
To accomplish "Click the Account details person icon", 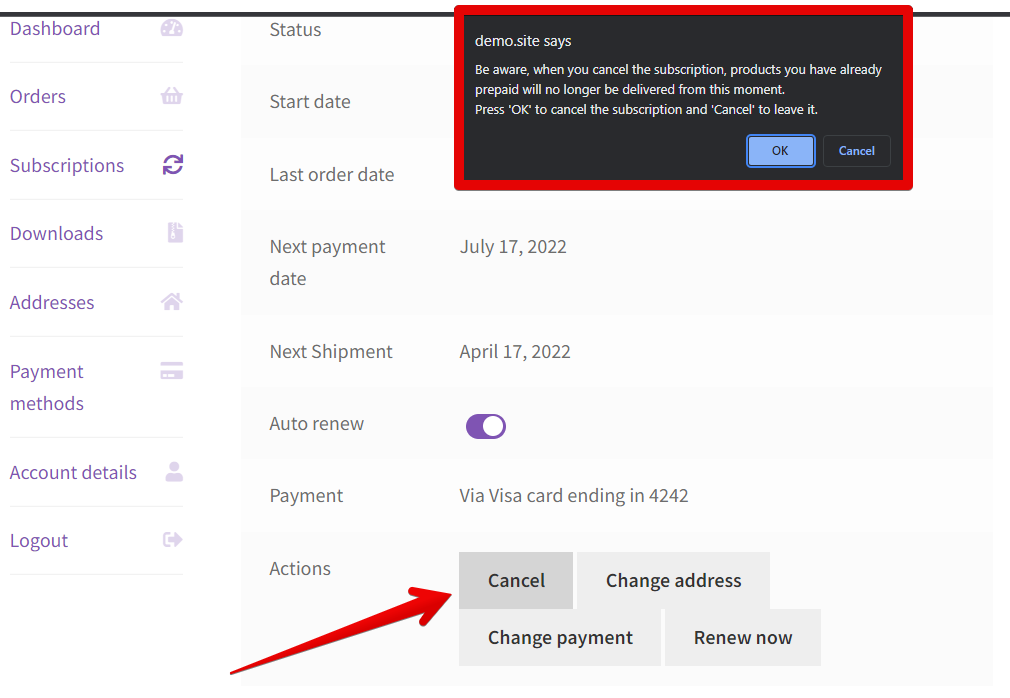I will [174, 472].
